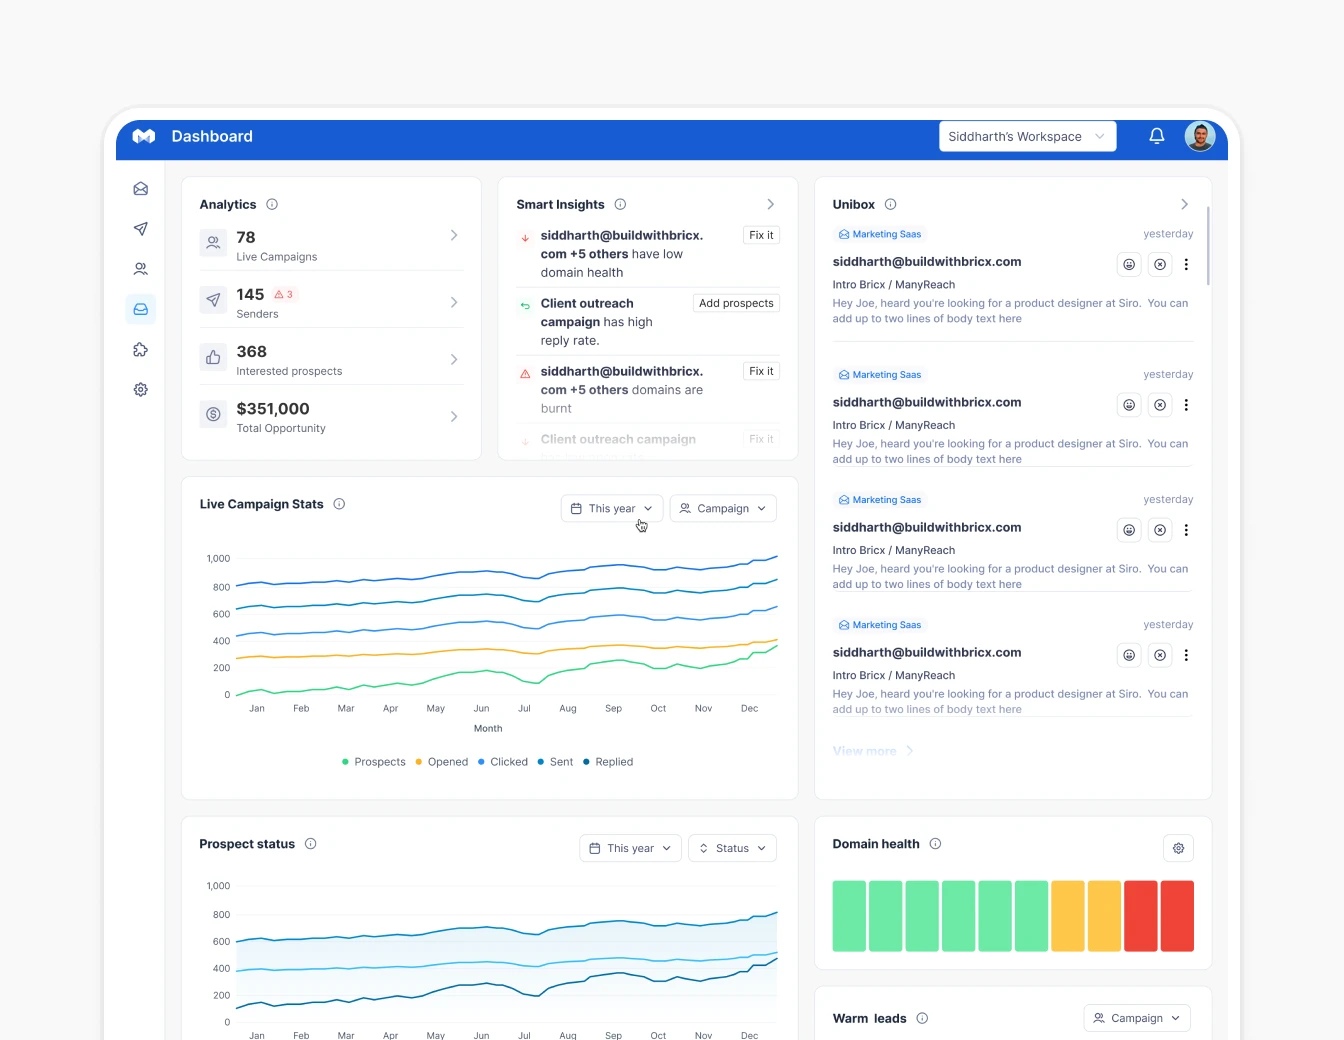
Task: Open Settings via the gear icon in sidebar
Action: point(140,389)
